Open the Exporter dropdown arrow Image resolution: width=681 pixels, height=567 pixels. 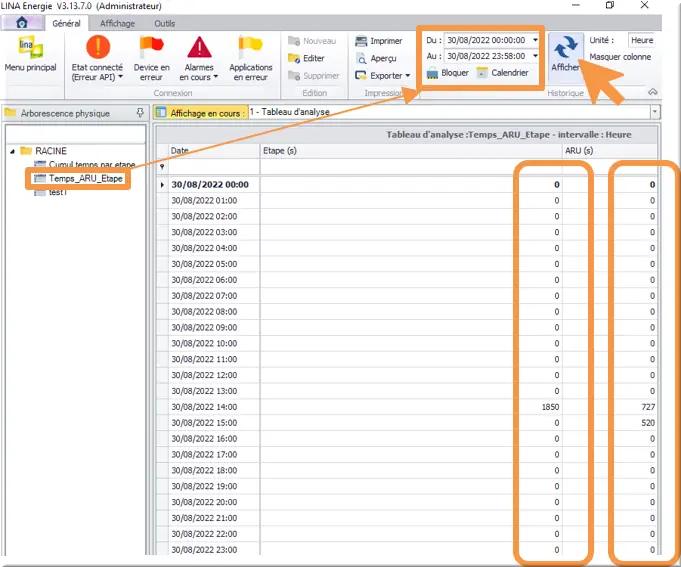(x=407, y=76)
